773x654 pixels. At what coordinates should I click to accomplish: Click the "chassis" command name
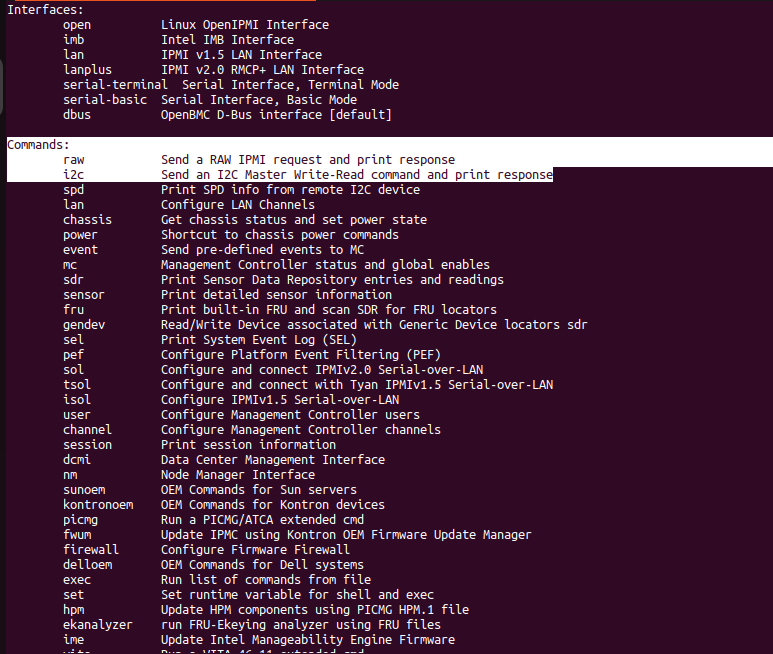point(87,220)
